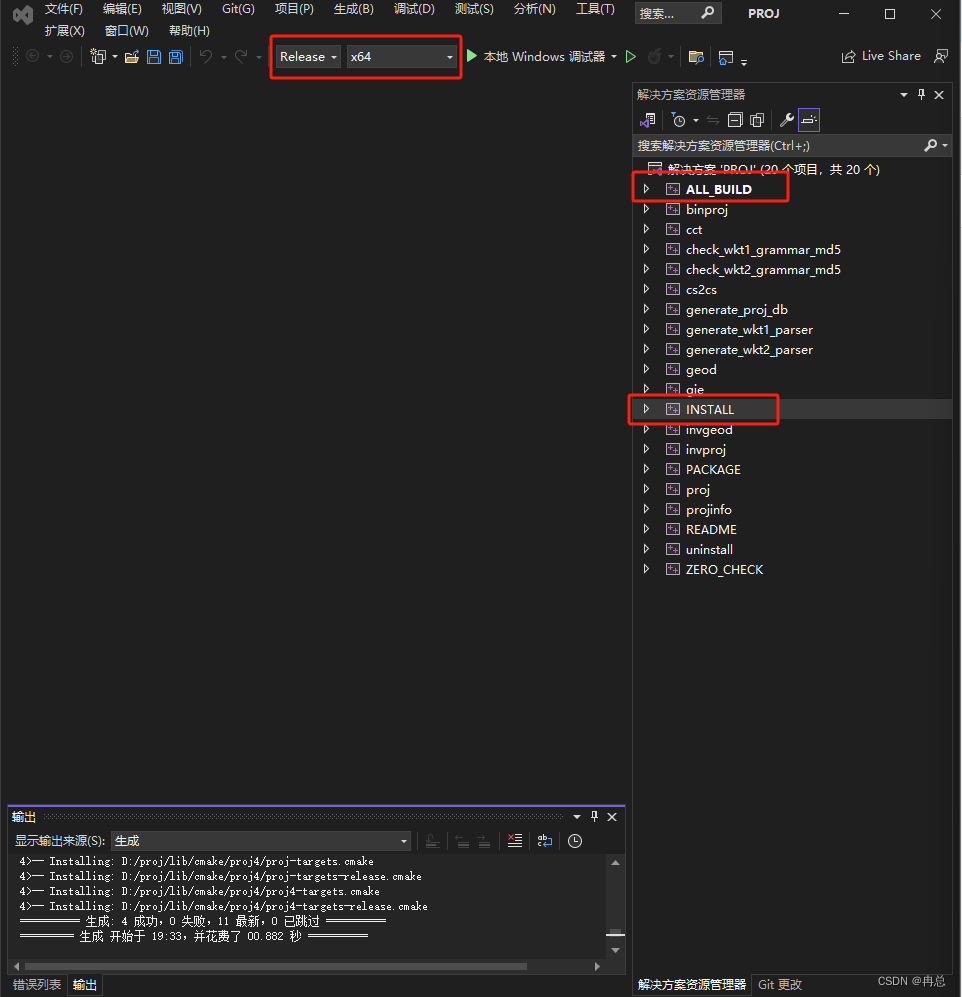Toggle Word Wrap in Output panel
Viewport: 962px width, 997px height.
click(545, 841)
